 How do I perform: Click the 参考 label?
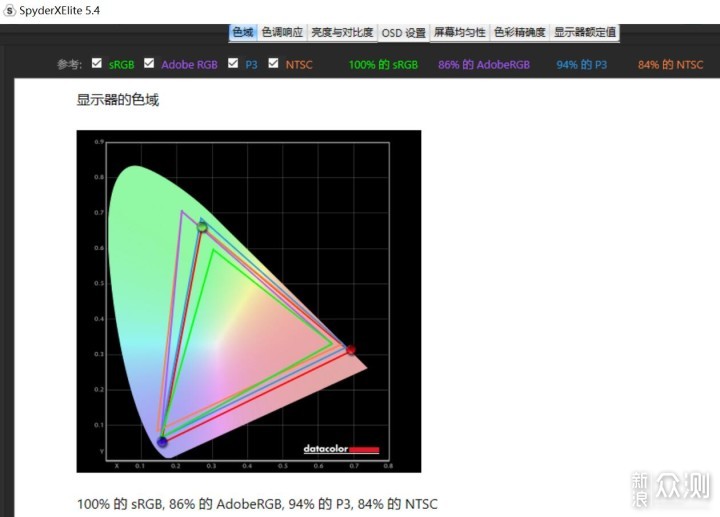tap(69, 64)
